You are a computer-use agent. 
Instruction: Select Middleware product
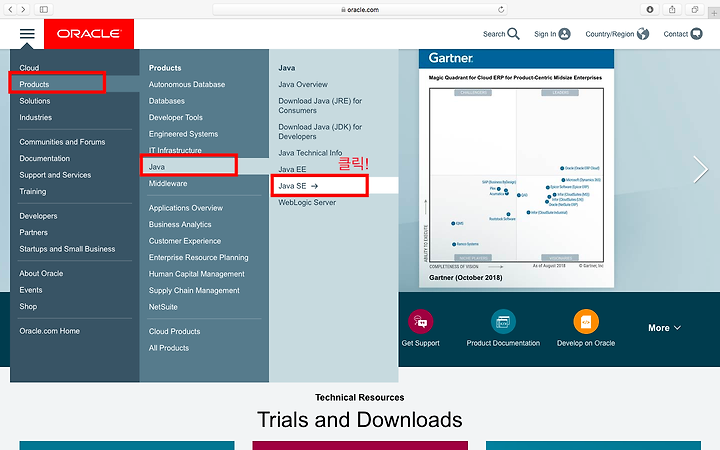[x=168, y=183]
